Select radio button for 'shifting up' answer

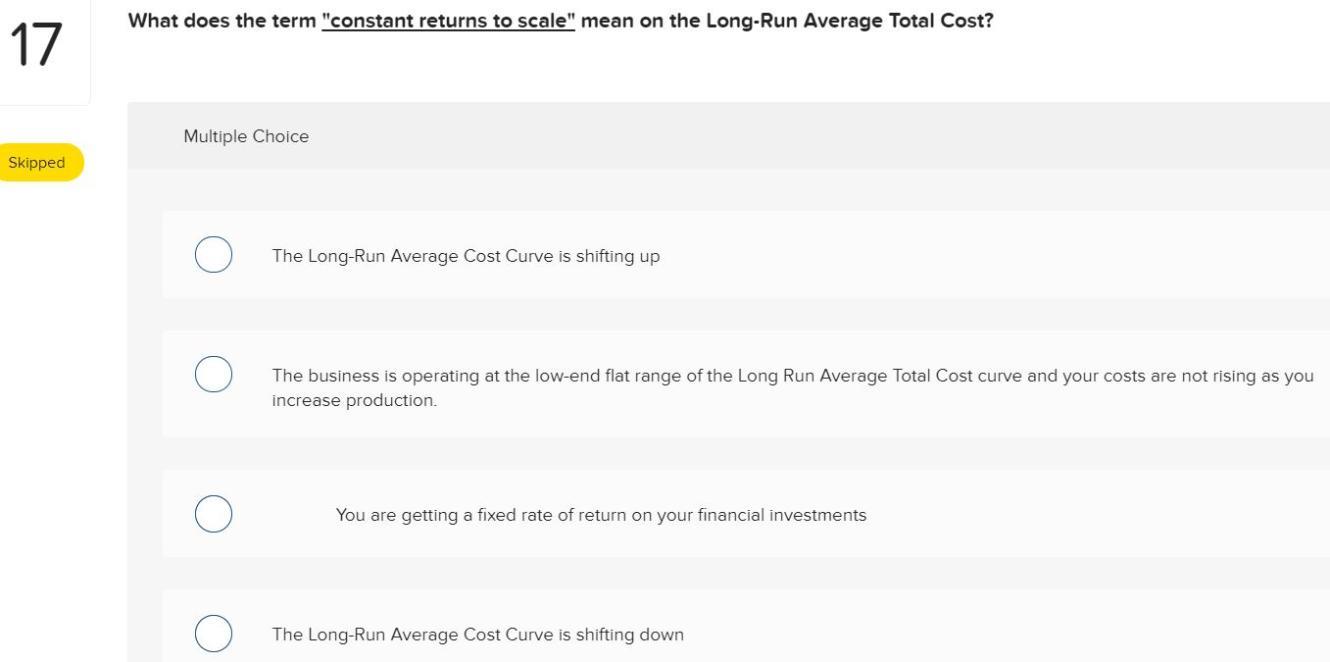212,254
